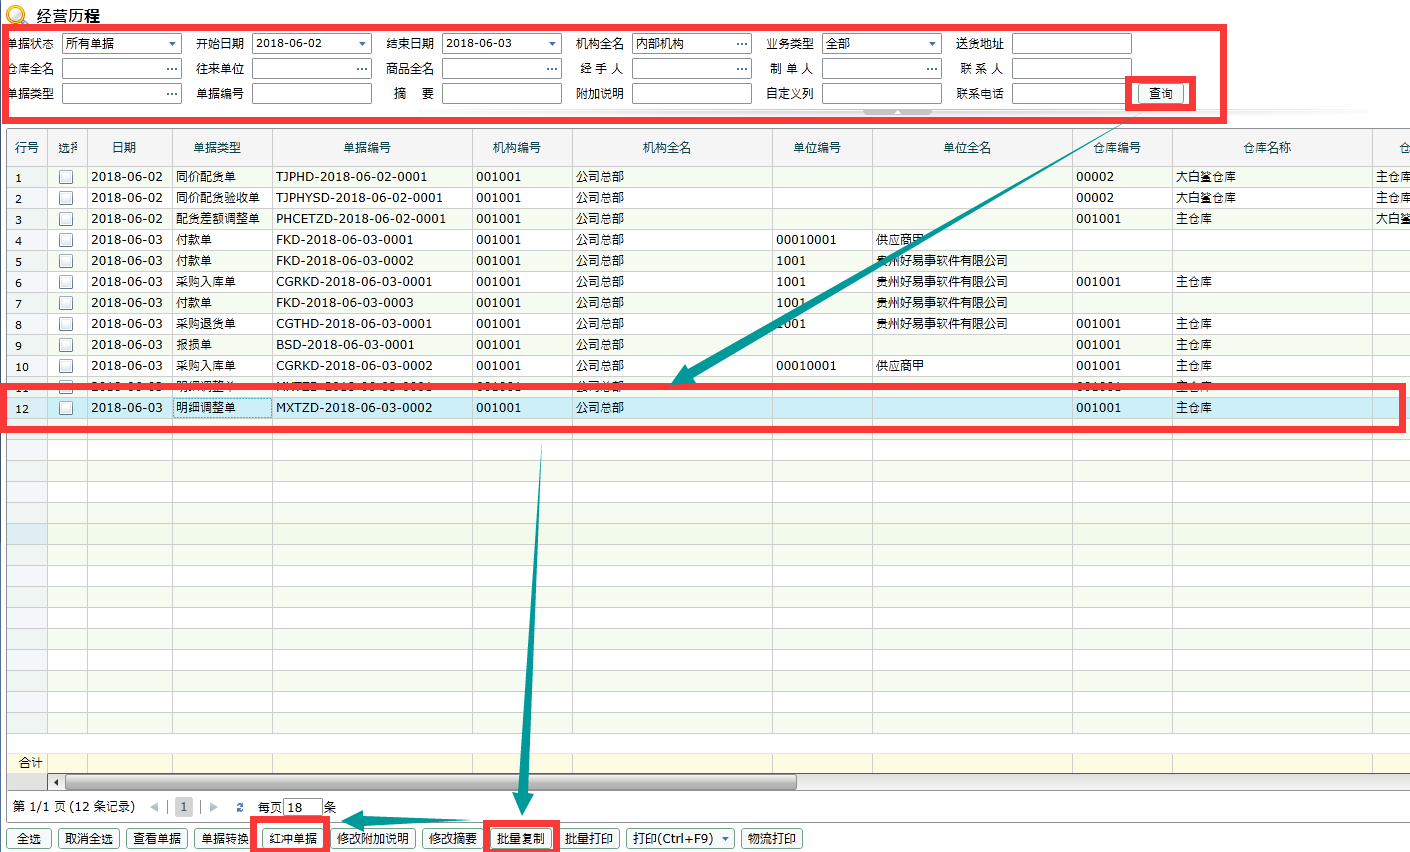Open the 经手人 browse ellipsis
Screen dimensions: 1410x852
click(x=742, y=69)
